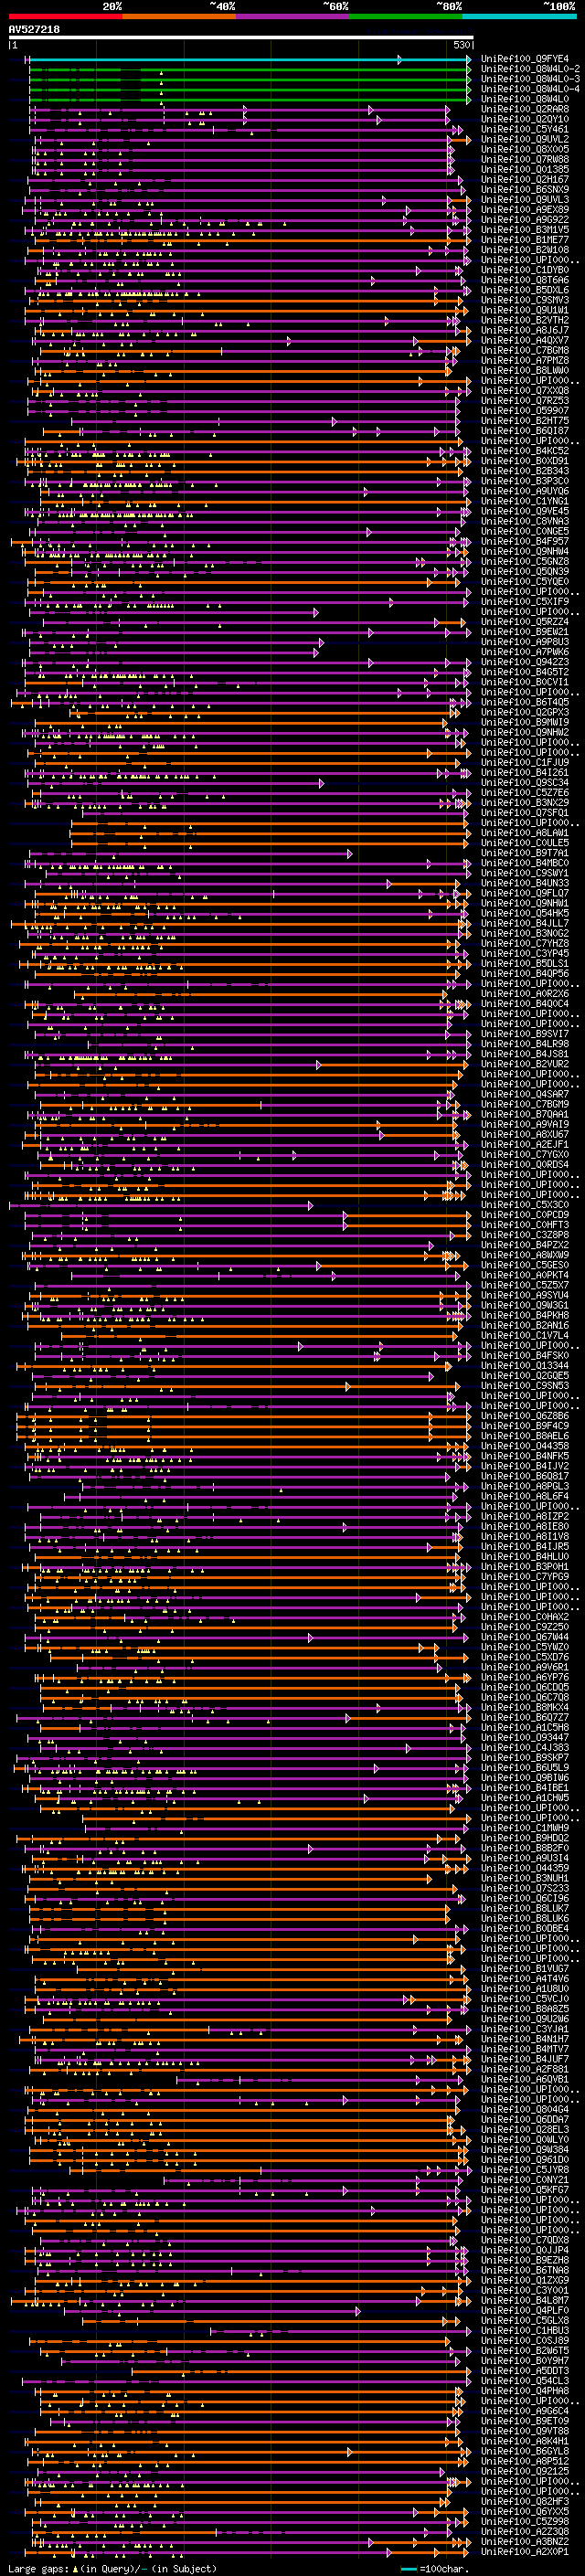Viewport: 585px width, 2576px height.
Task: Select label UniRef100_B8LWW0
Action: [525, 371]
